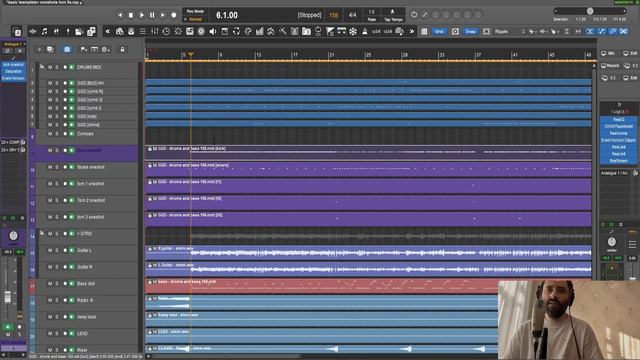This screenshot has height=360, width=640.
Task: Toggle the chain link icon near Ripple toolbar
Action: (x=613, y=31)
